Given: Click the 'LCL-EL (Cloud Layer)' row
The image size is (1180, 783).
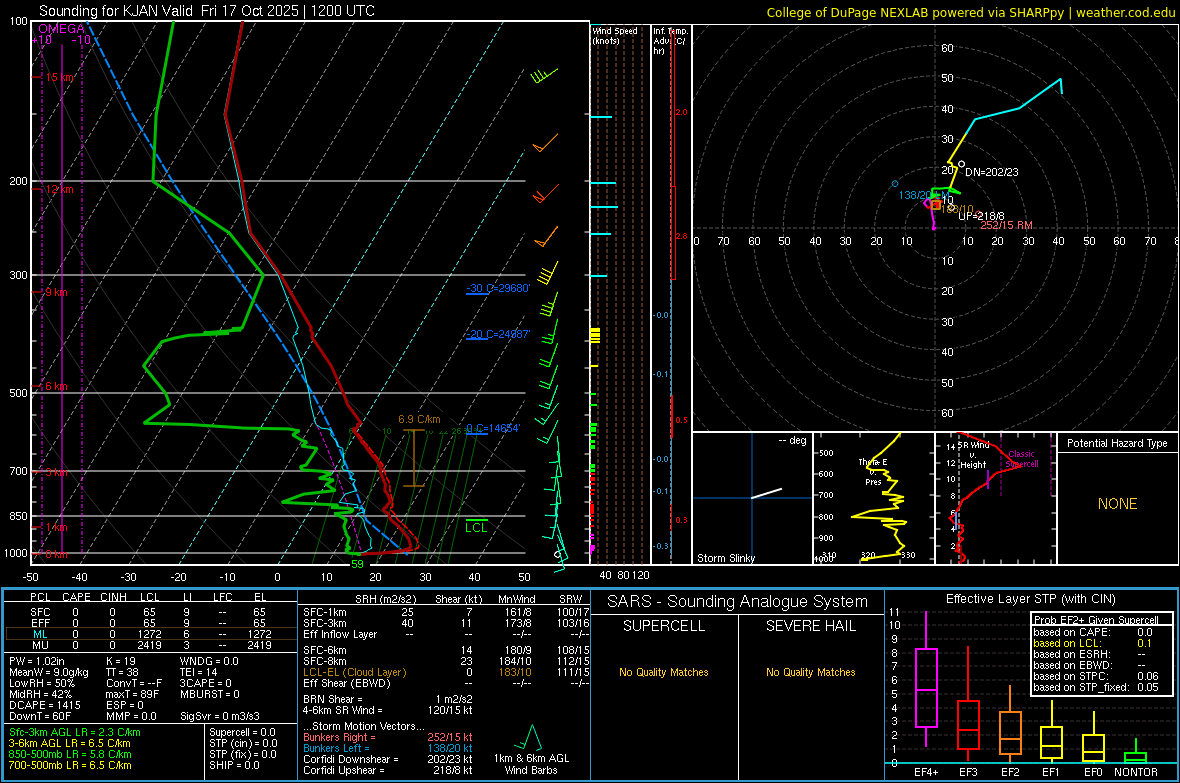Looking at the screenshot, I should (446, 672).
